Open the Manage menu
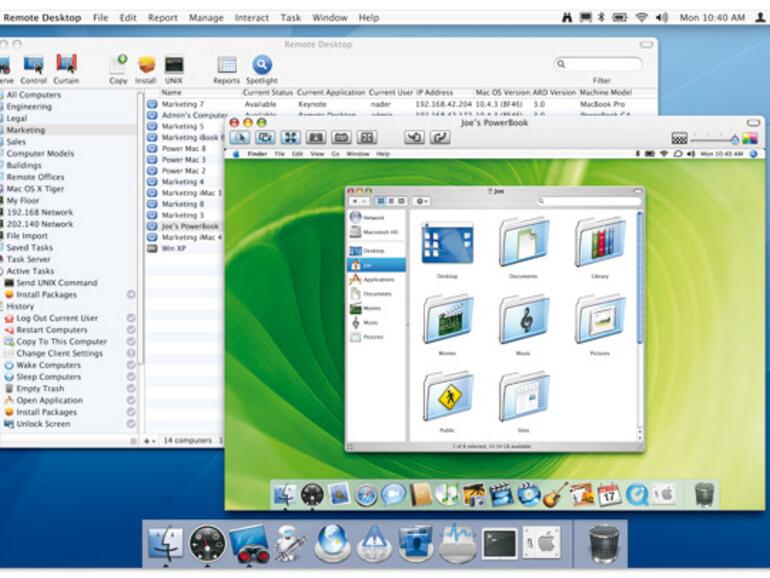The width and height of the screenshot is (770, 578). [206, 18]
